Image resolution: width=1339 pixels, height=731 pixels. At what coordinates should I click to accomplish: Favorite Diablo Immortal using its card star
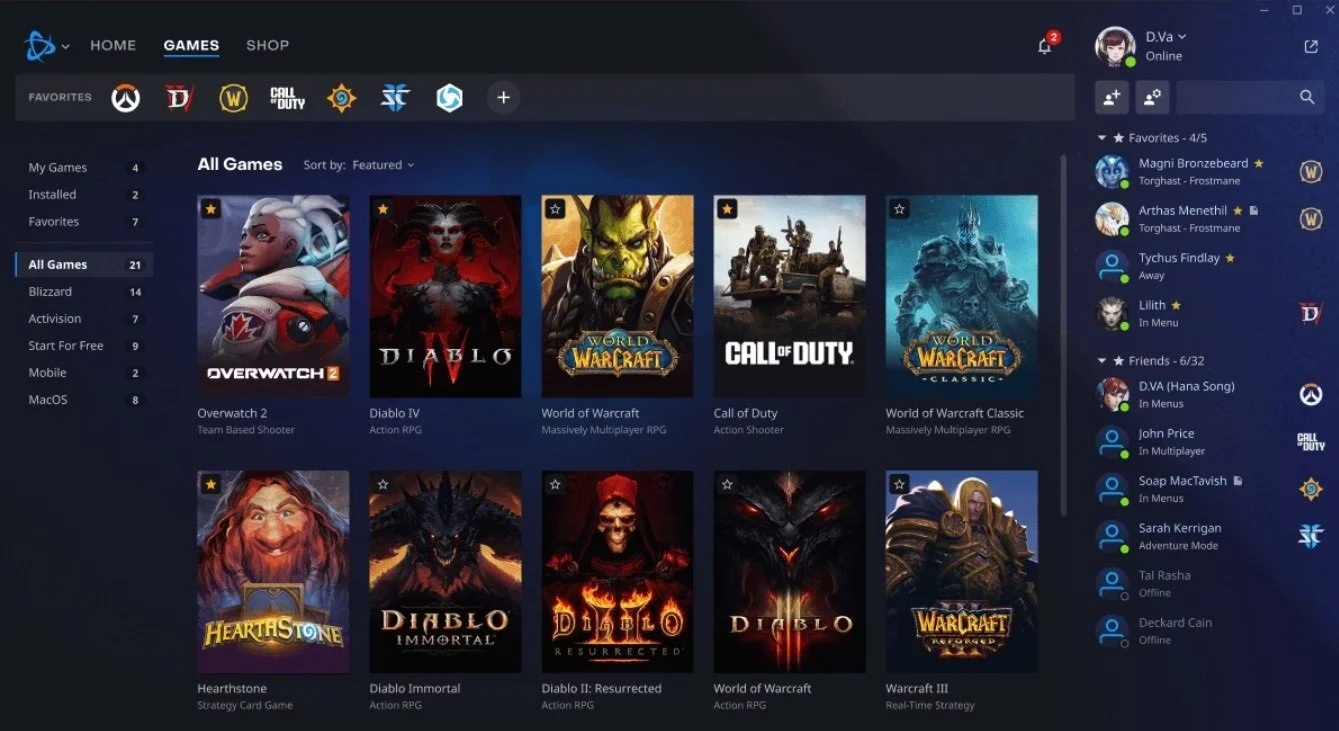click(383, 485)
